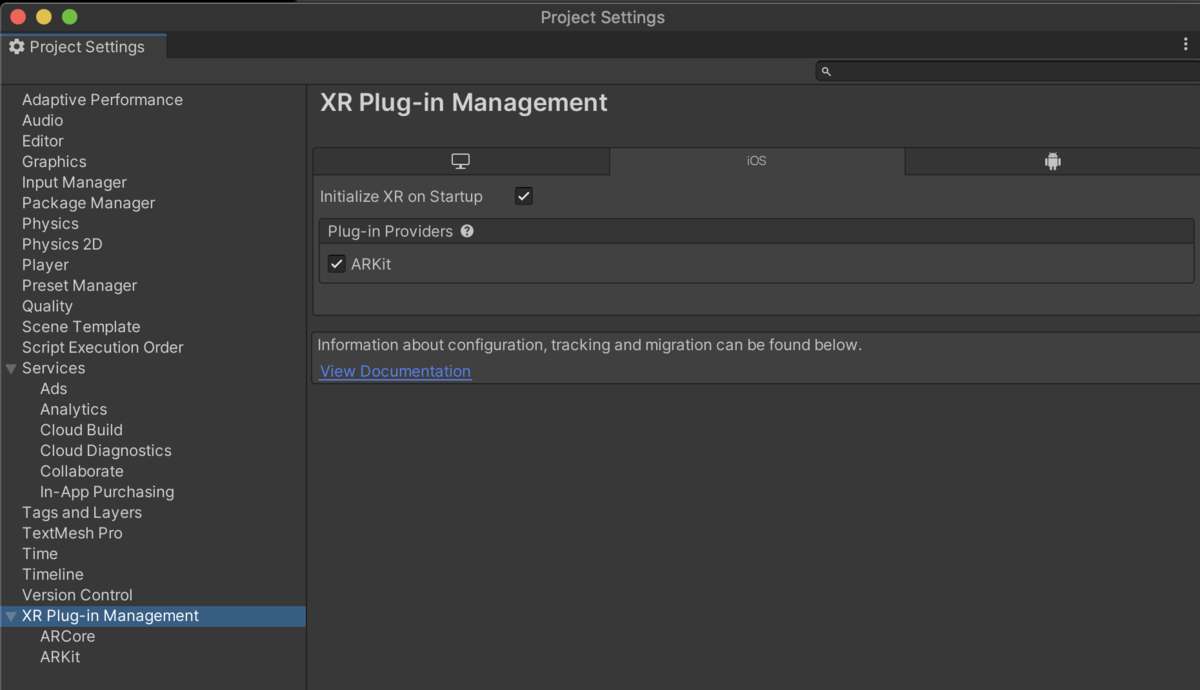
Task: Select the iOS platform tab
Action: click(x=757, y=161)
